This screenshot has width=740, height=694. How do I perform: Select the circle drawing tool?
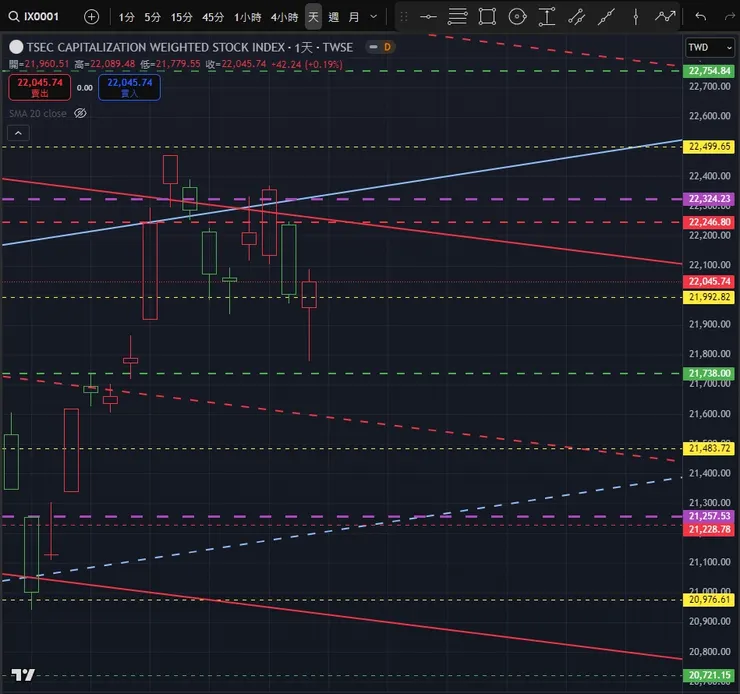pyautogui.click(x=517, y=17)
